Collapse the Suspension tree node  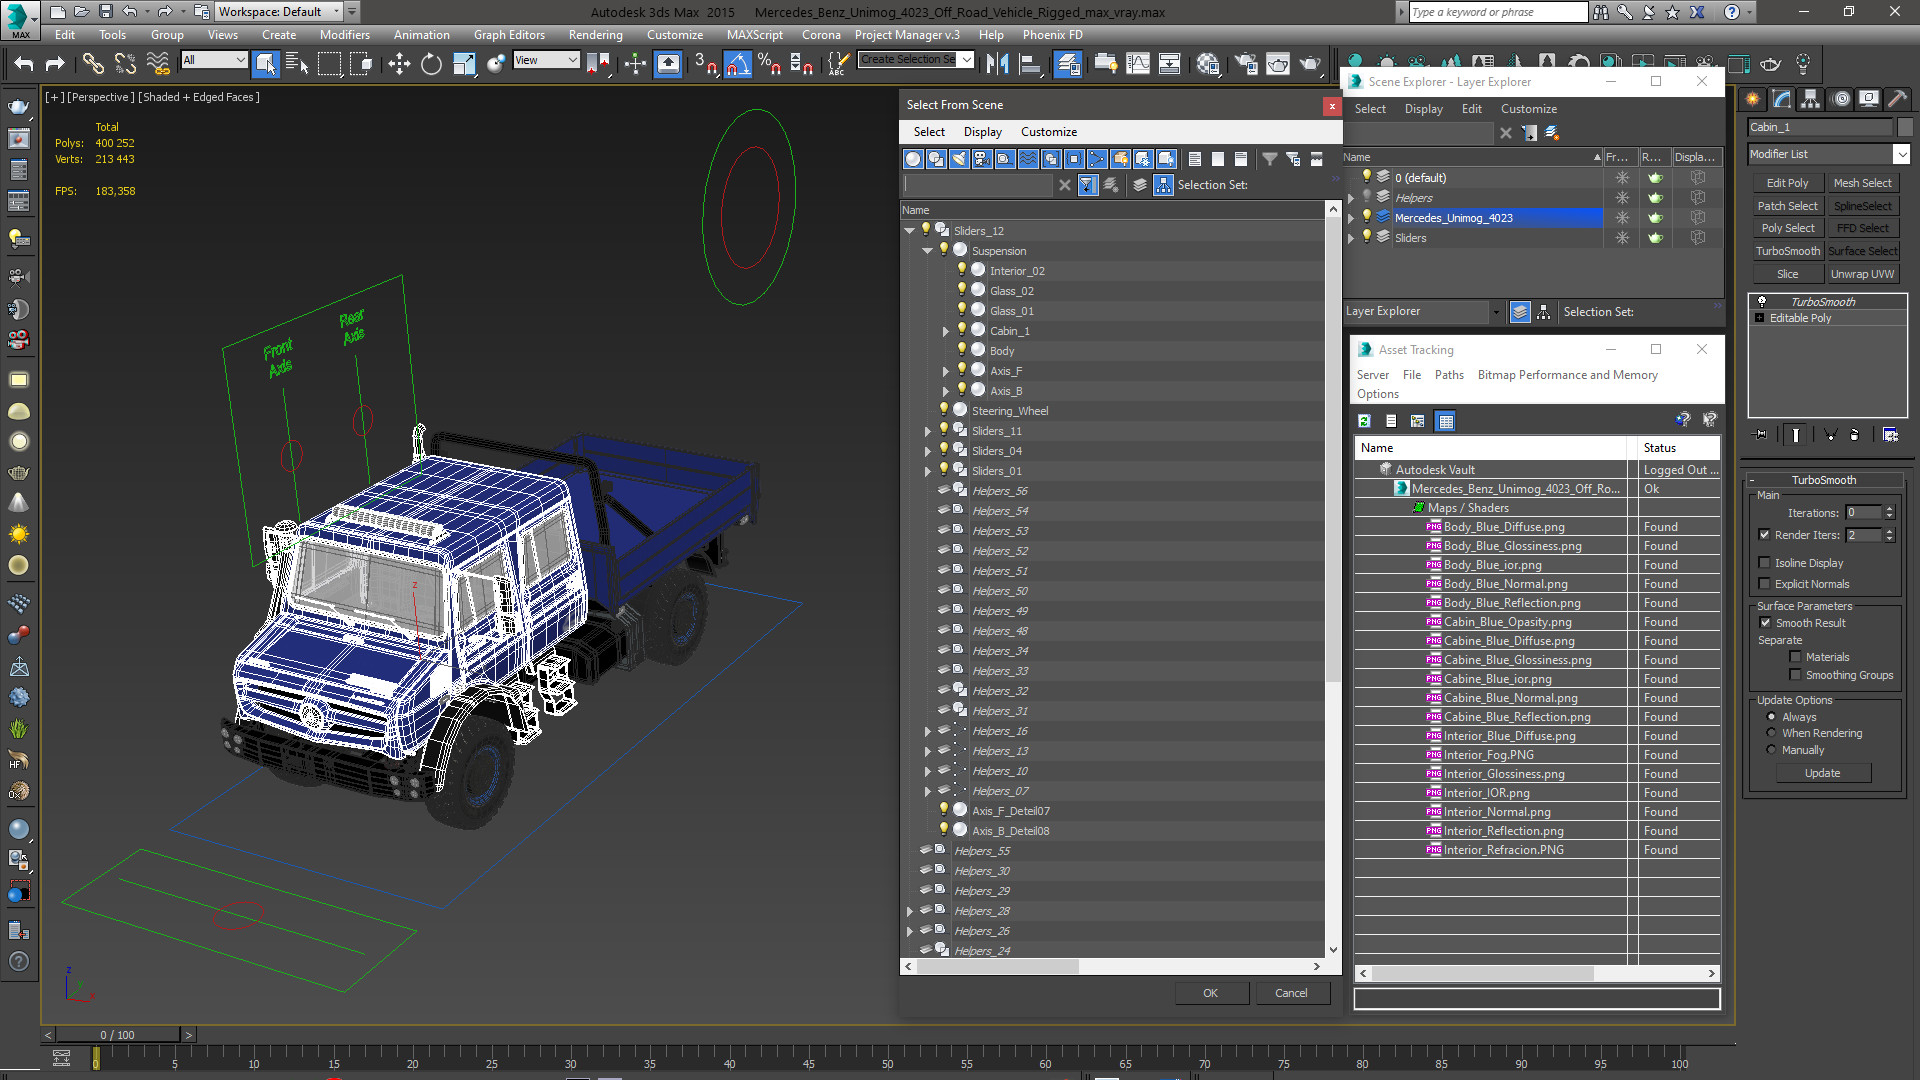point(927,251)
